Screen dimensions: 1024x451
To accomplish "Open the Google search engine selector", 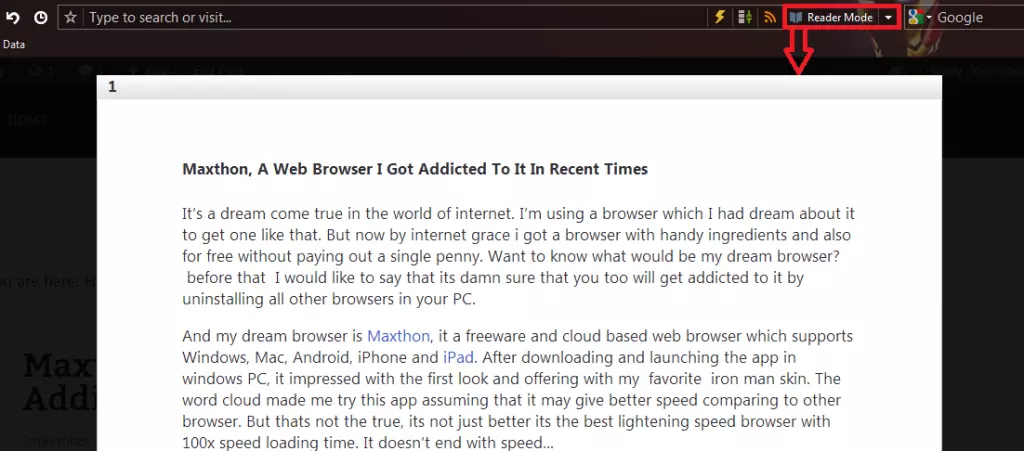I will click(x=920, y=18).
